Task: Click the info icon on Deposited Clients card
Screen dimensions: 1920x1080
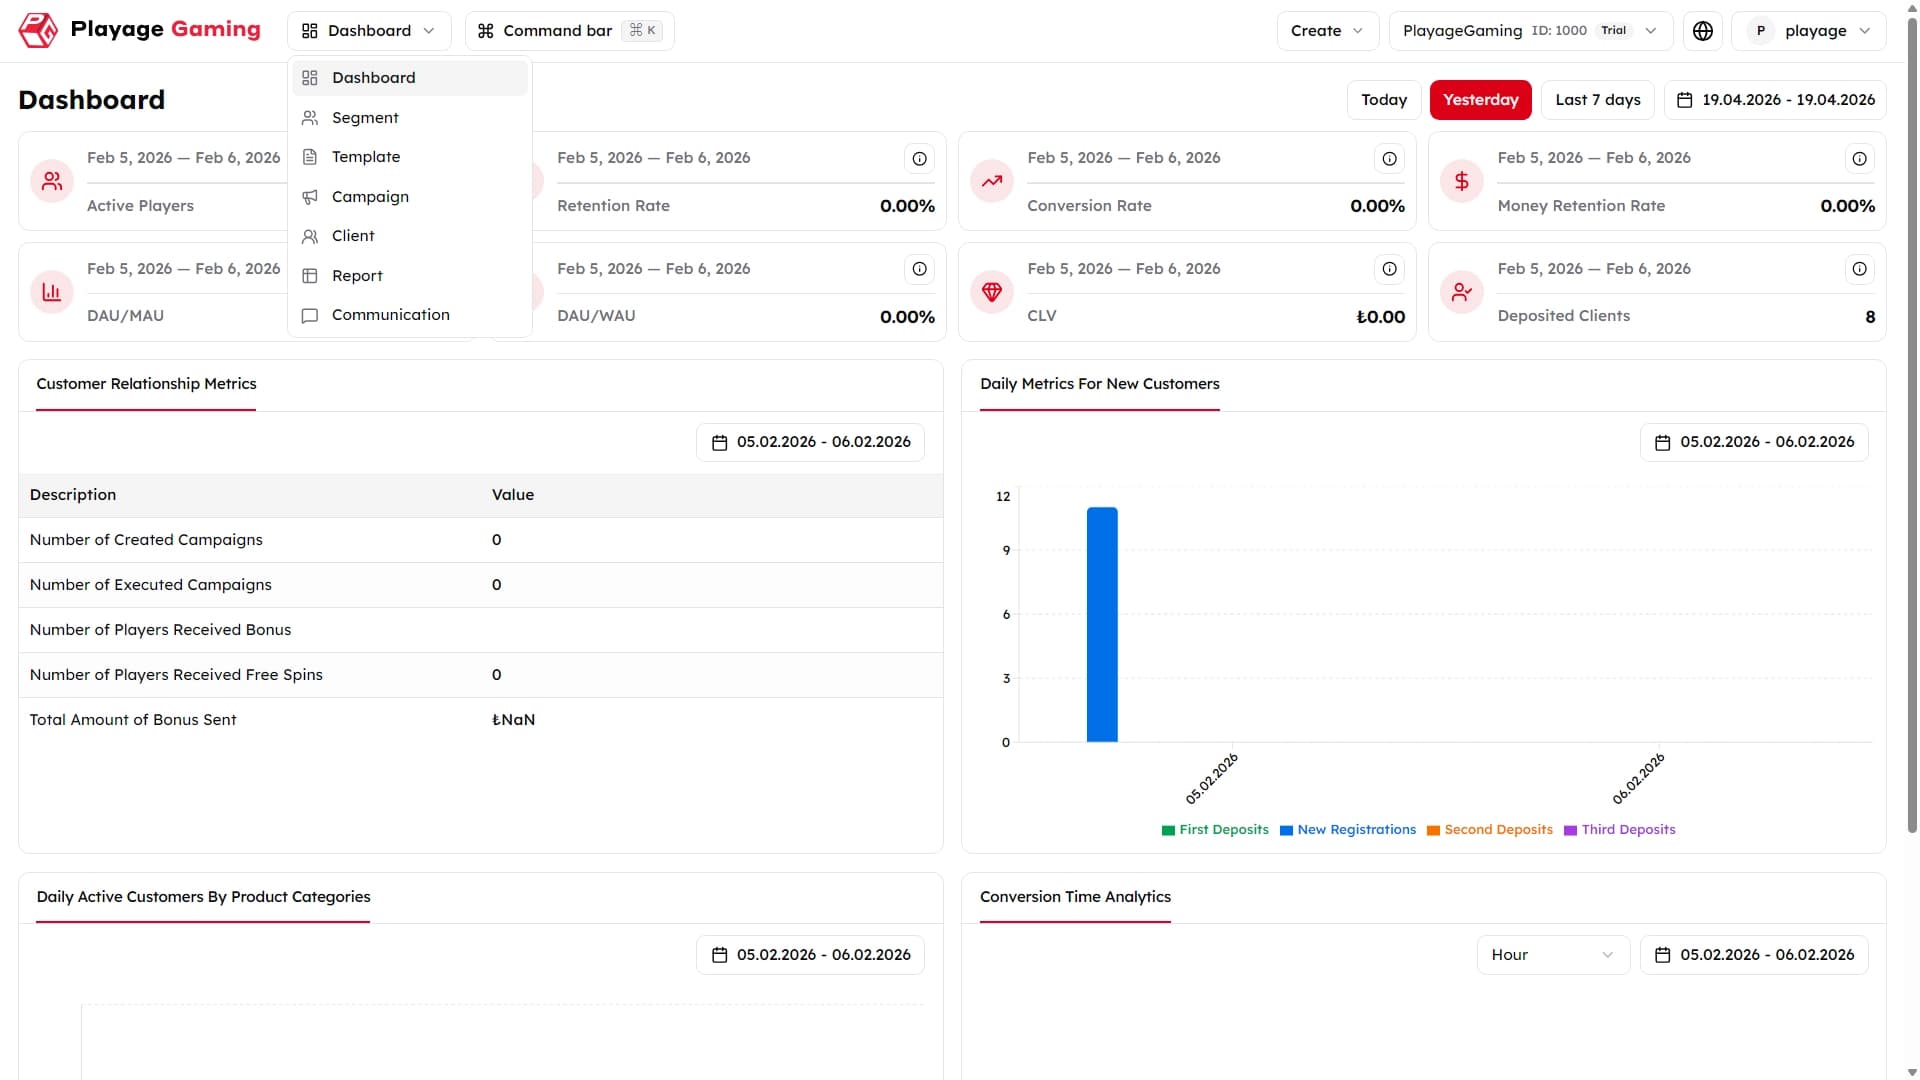Action: click(1859, 269)
